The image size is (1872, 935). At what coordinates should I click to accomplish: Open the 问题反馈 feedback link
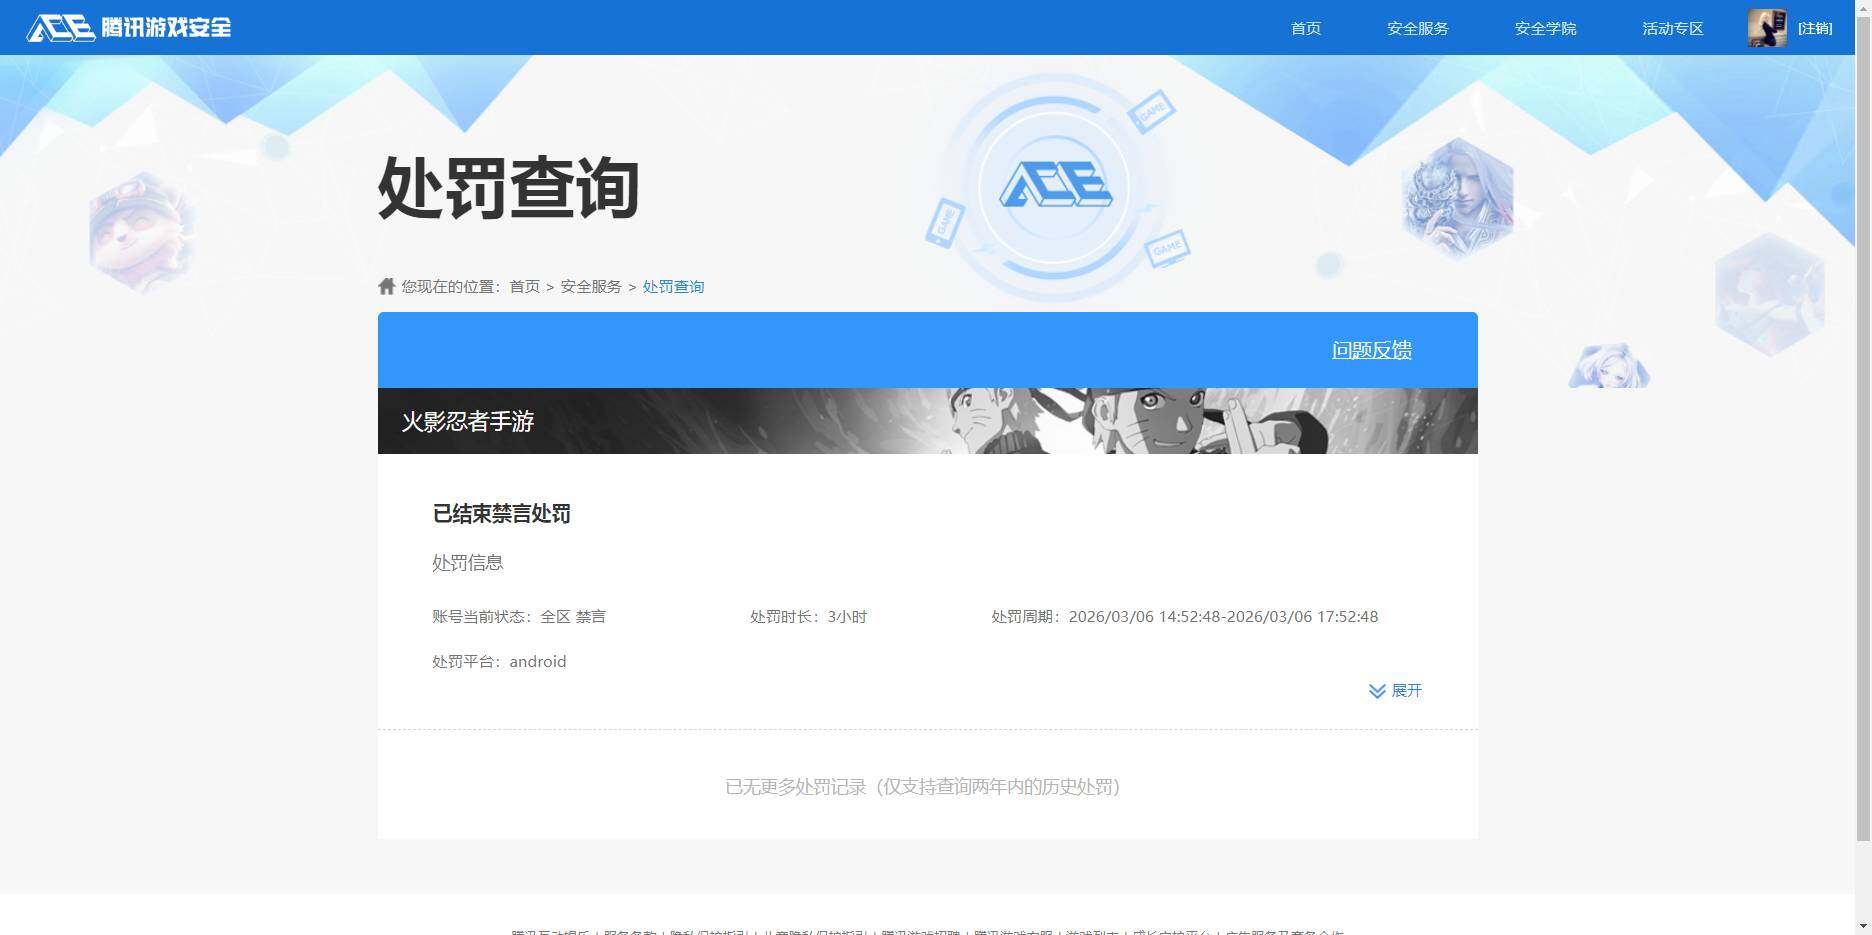coord(1371,350)
